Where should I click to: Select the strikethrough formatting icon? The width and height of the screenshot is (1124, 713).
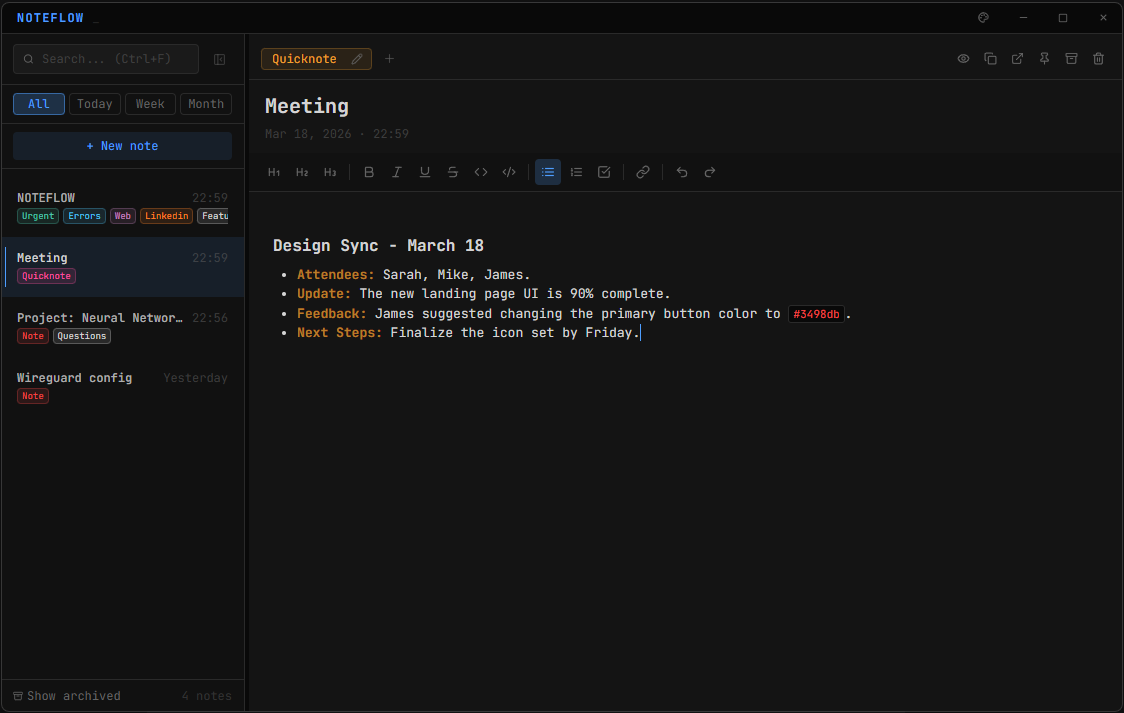click(453, 172)
